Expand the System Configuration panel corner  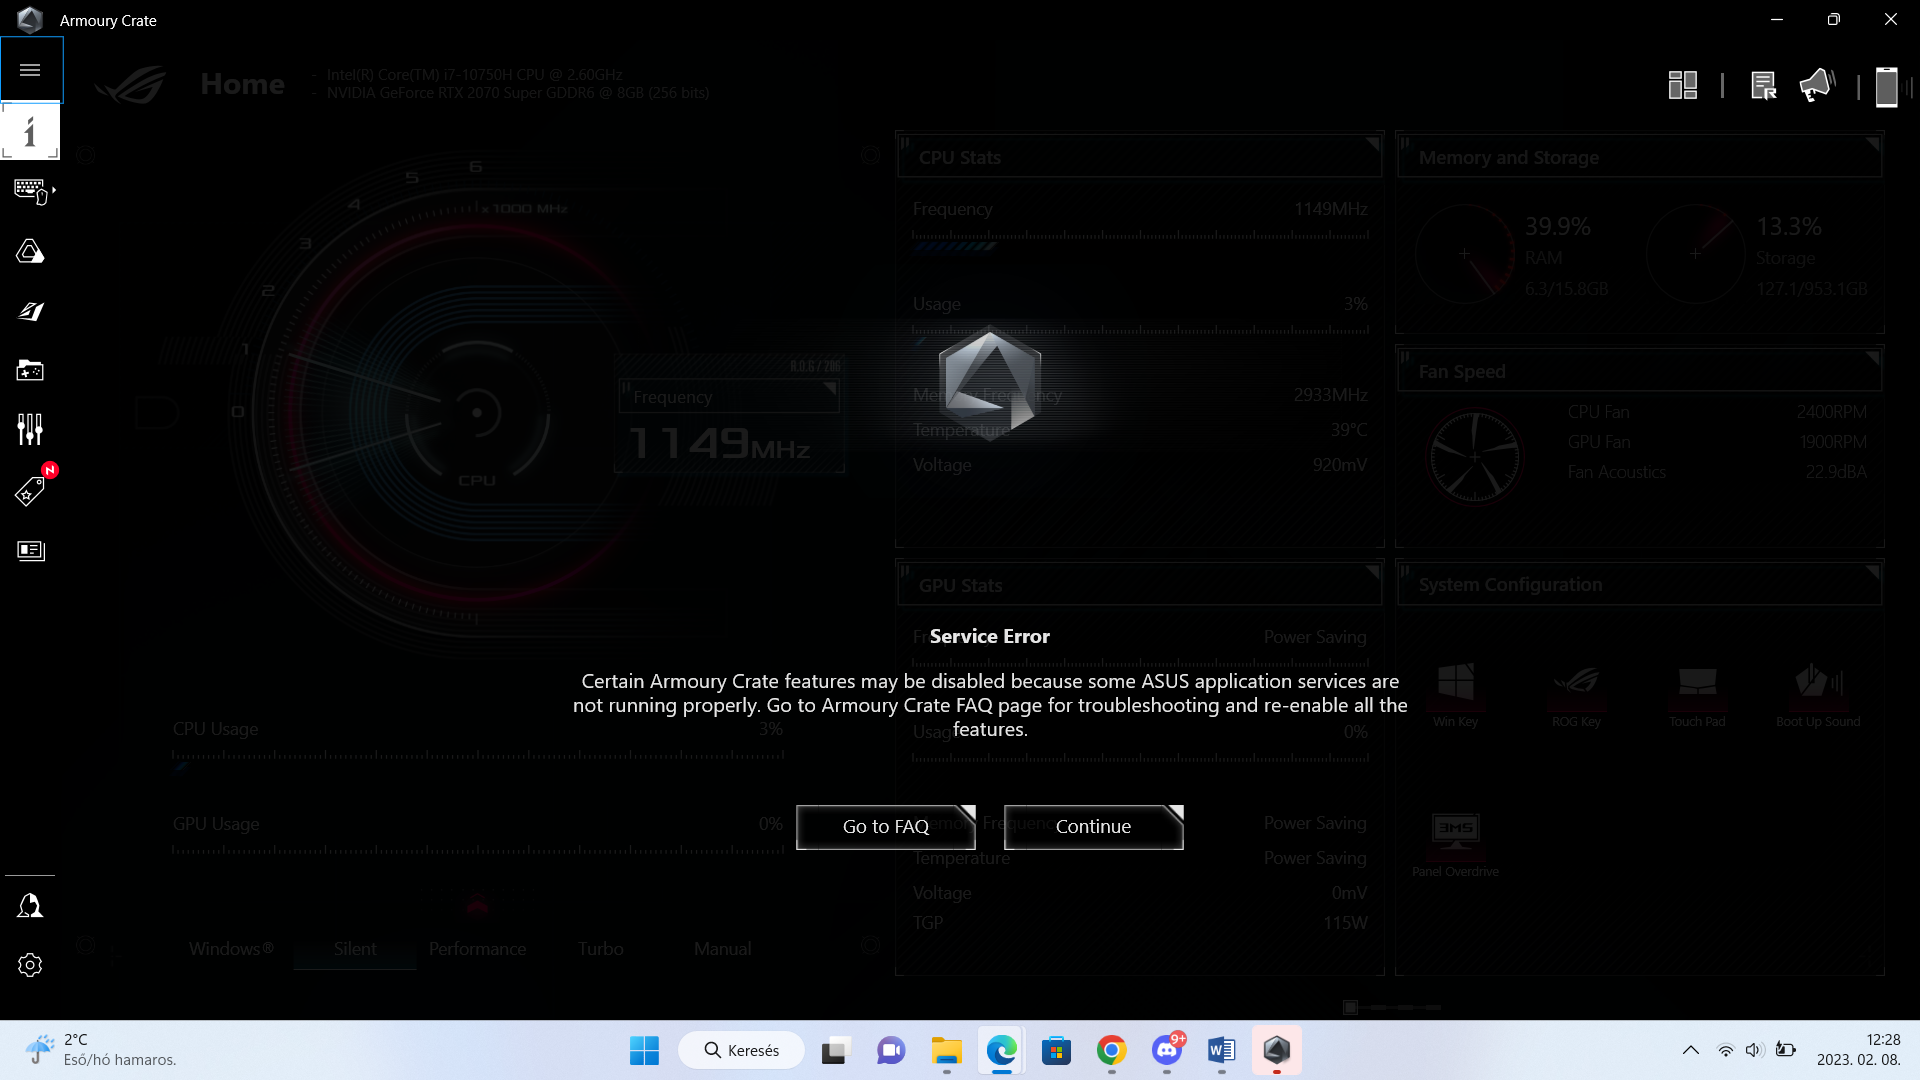coord(1872,572)
